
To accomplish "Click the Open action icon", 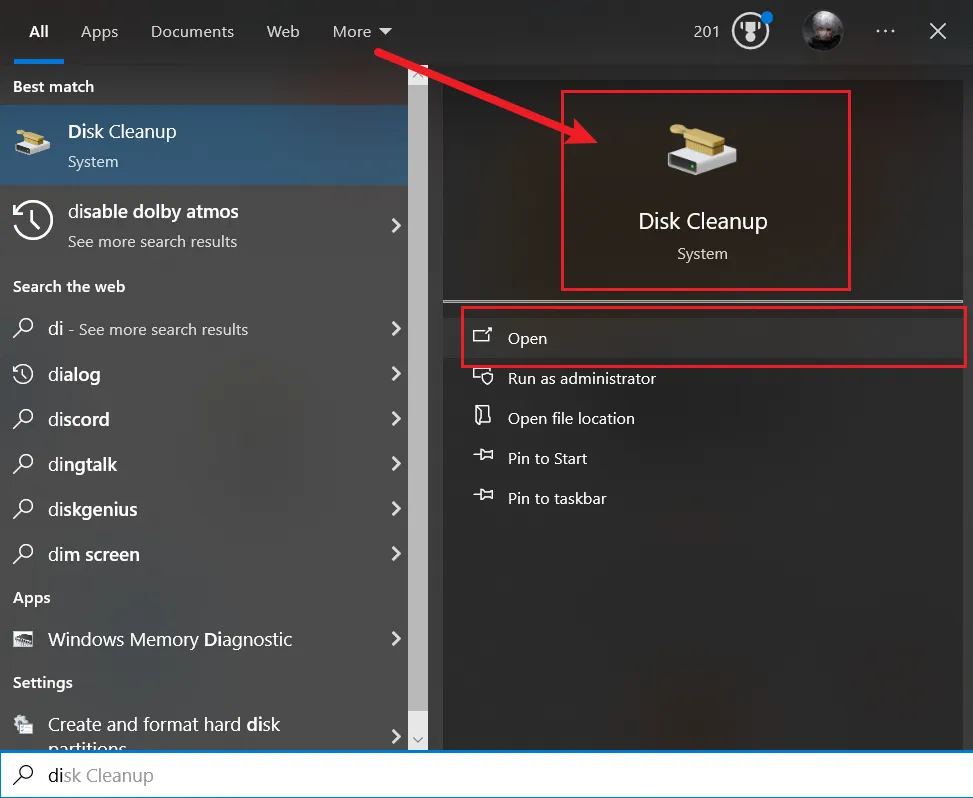I will 483,336.
